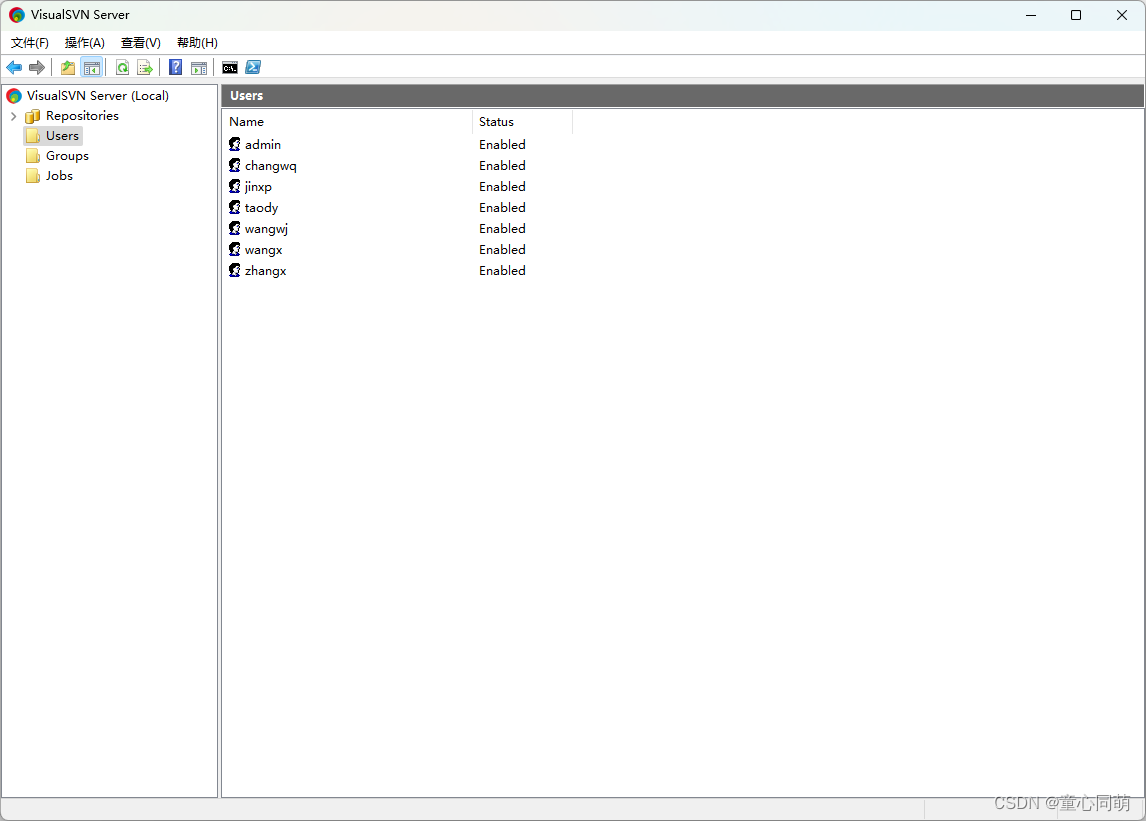Select the admin user icon
1146x821 pixels.
tap(235, 144)
